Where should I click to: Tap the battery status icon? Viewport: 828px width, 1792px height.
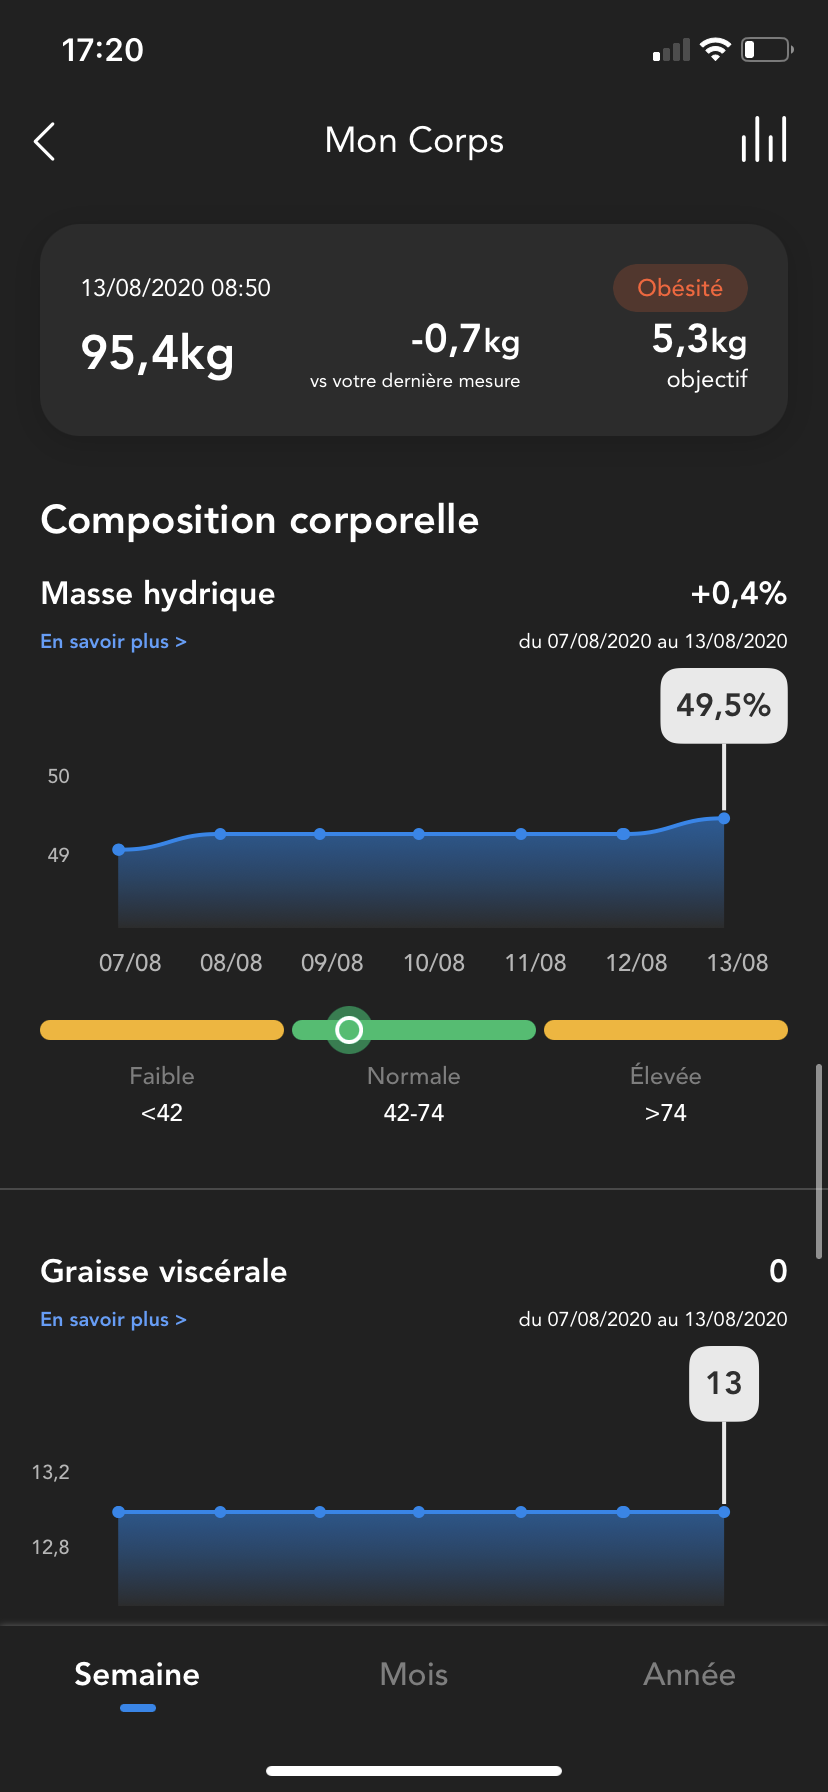click(766, 49)
